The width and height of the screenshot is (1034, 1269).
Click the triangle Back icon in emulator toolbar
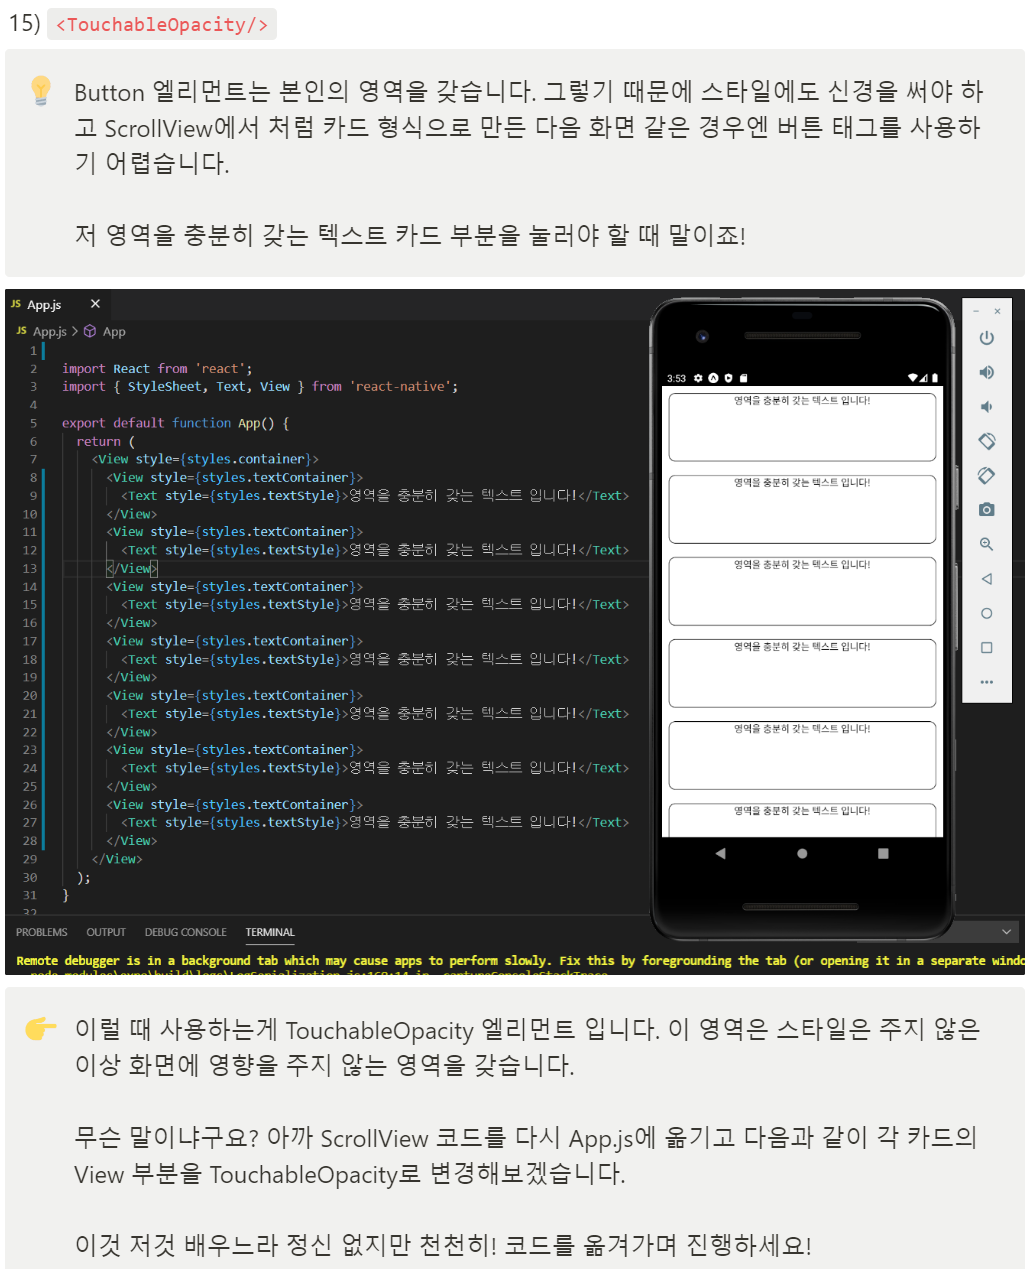986,579
